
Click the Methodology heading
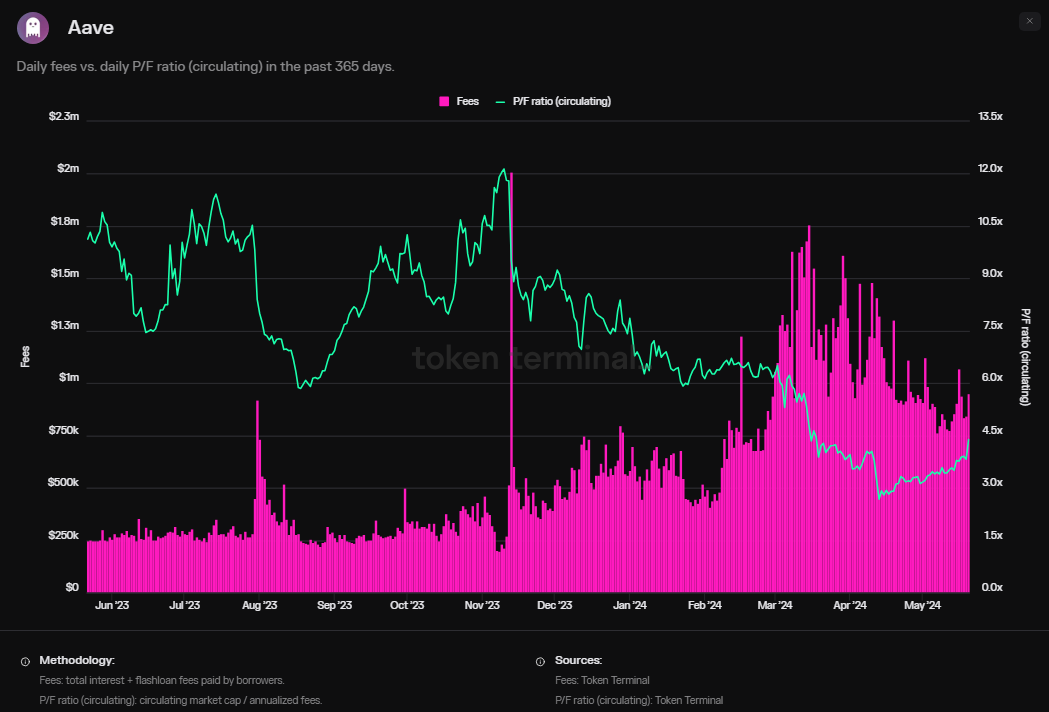point(77,660)
